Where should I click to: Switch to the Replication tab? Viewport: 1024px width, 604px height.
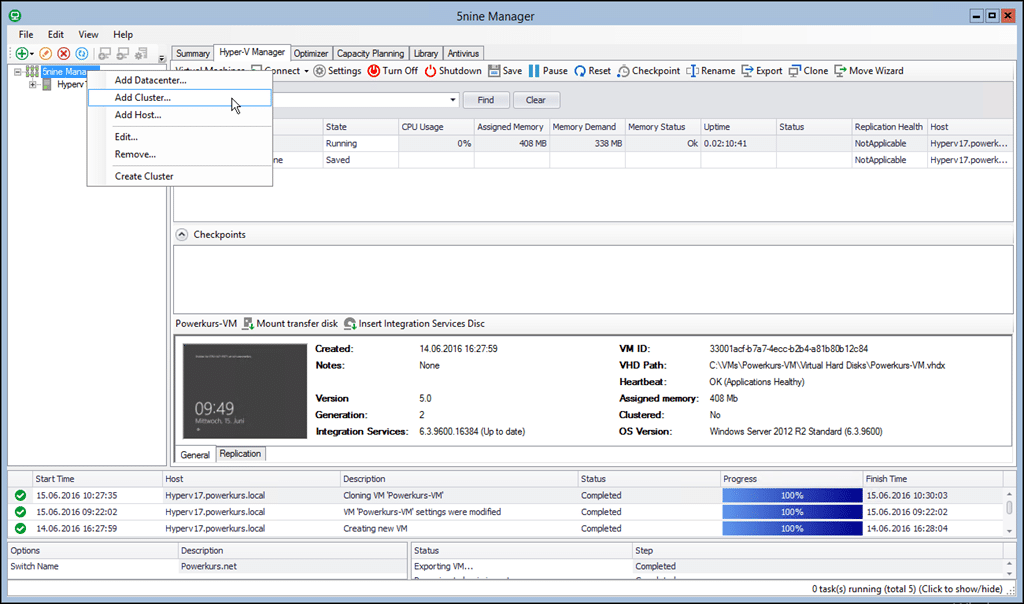pos(240,454)
